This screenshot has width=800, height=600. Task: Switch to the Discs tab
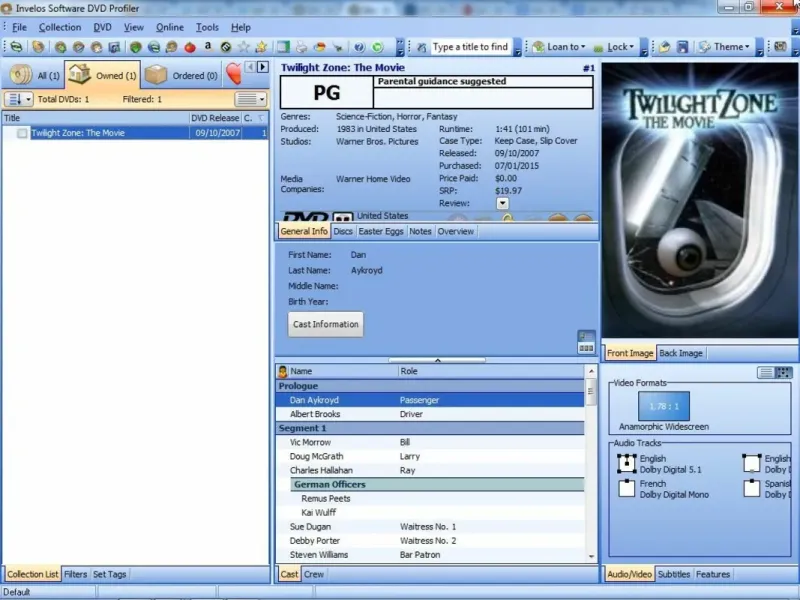343,232
